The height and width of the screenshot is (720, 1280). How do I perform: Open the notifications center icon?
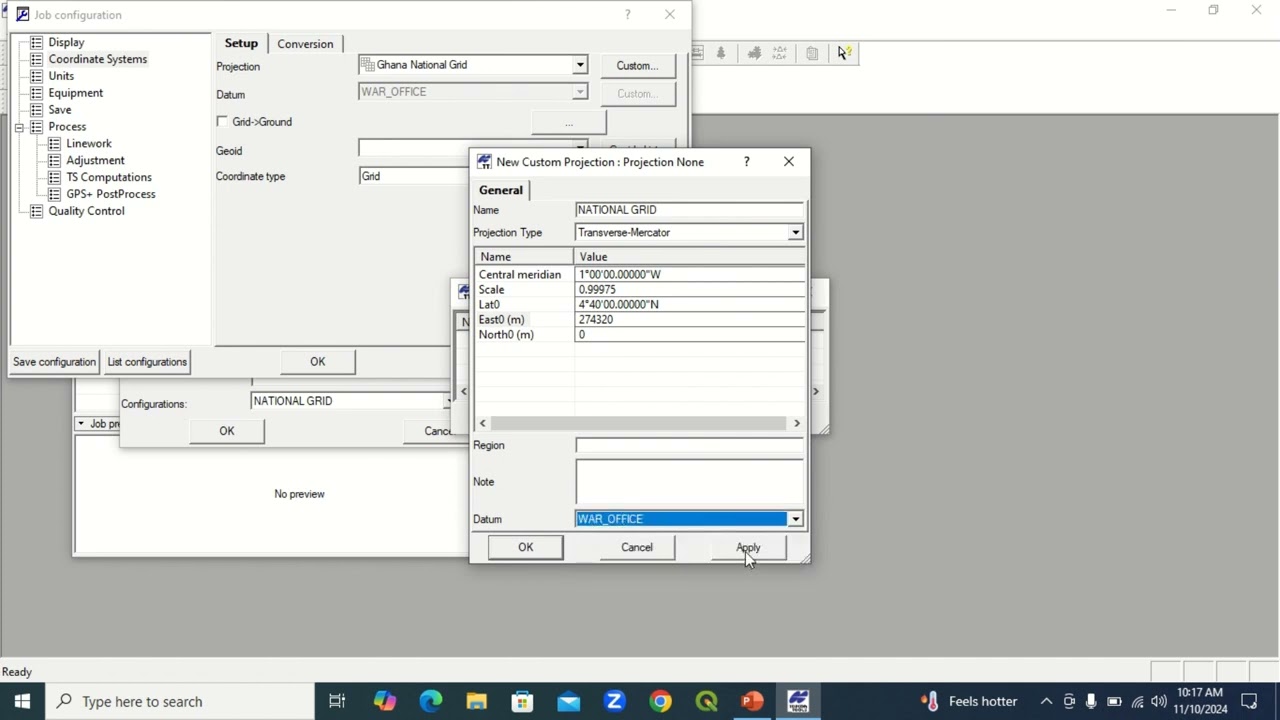tap(1249, 701)
